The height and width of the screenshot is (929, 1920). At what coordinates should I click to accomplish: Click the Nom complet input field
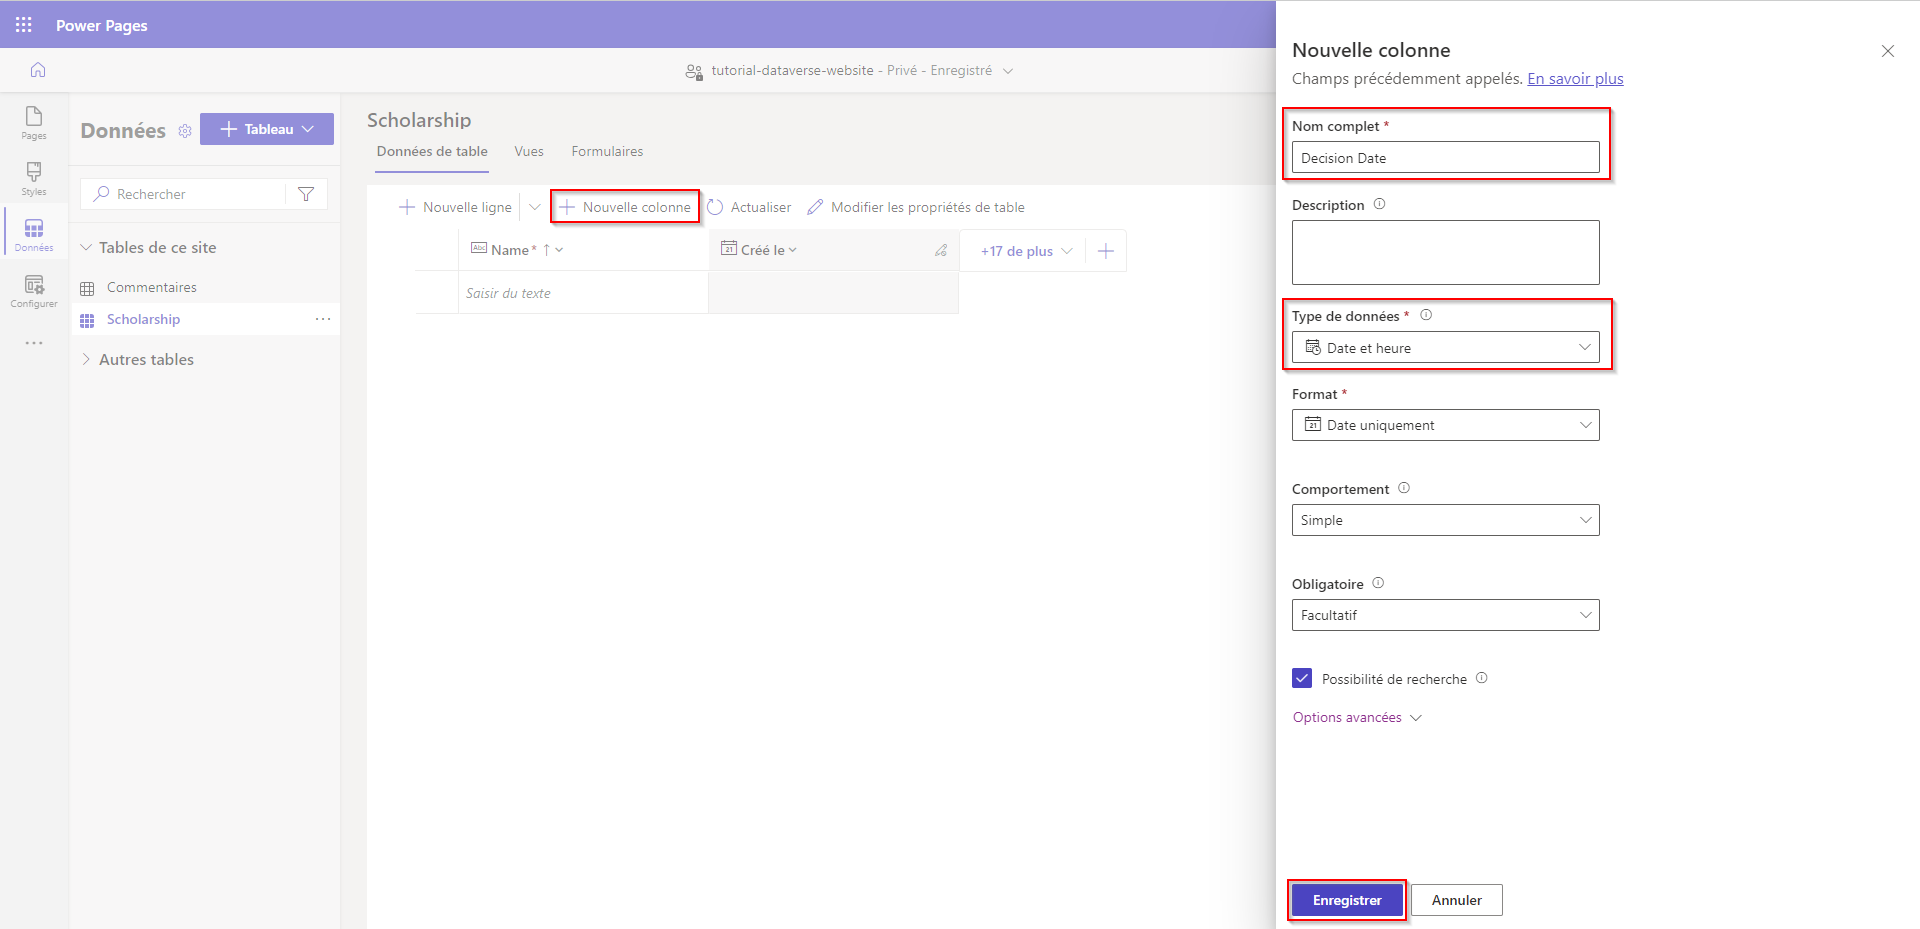point(1445,157)
